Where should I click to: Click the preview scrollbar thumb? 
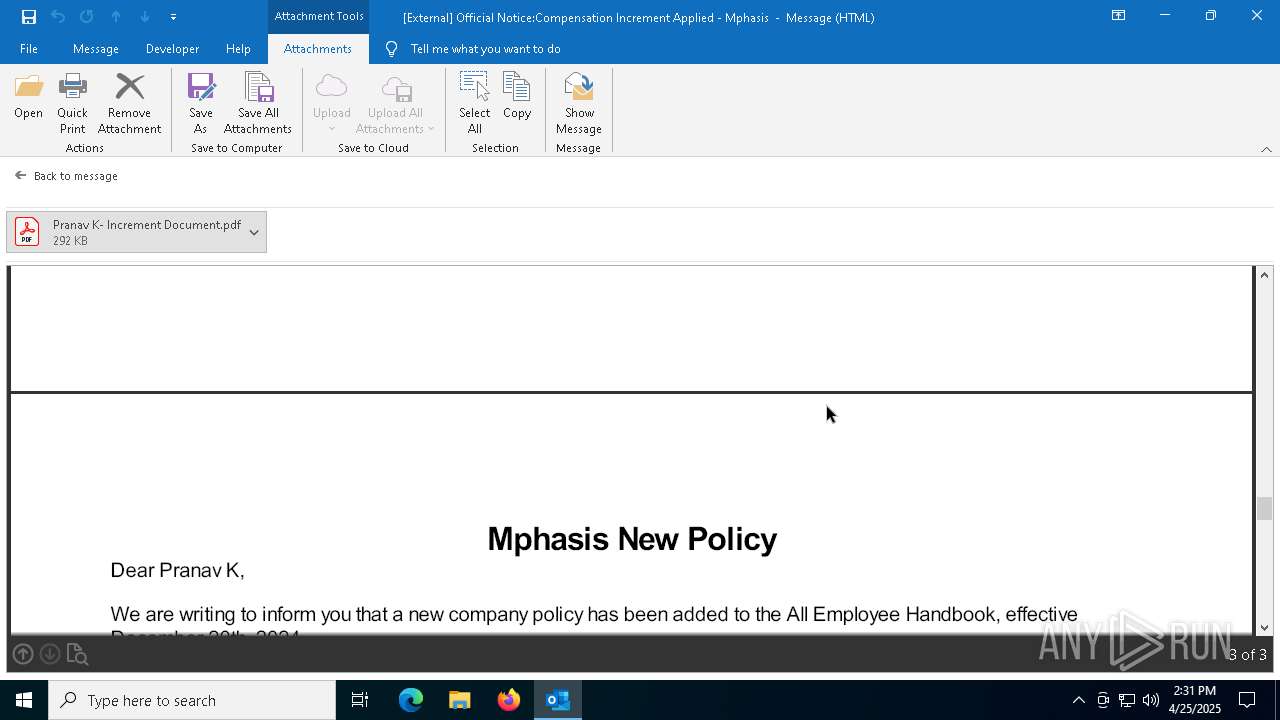(x=1264, y=509)
